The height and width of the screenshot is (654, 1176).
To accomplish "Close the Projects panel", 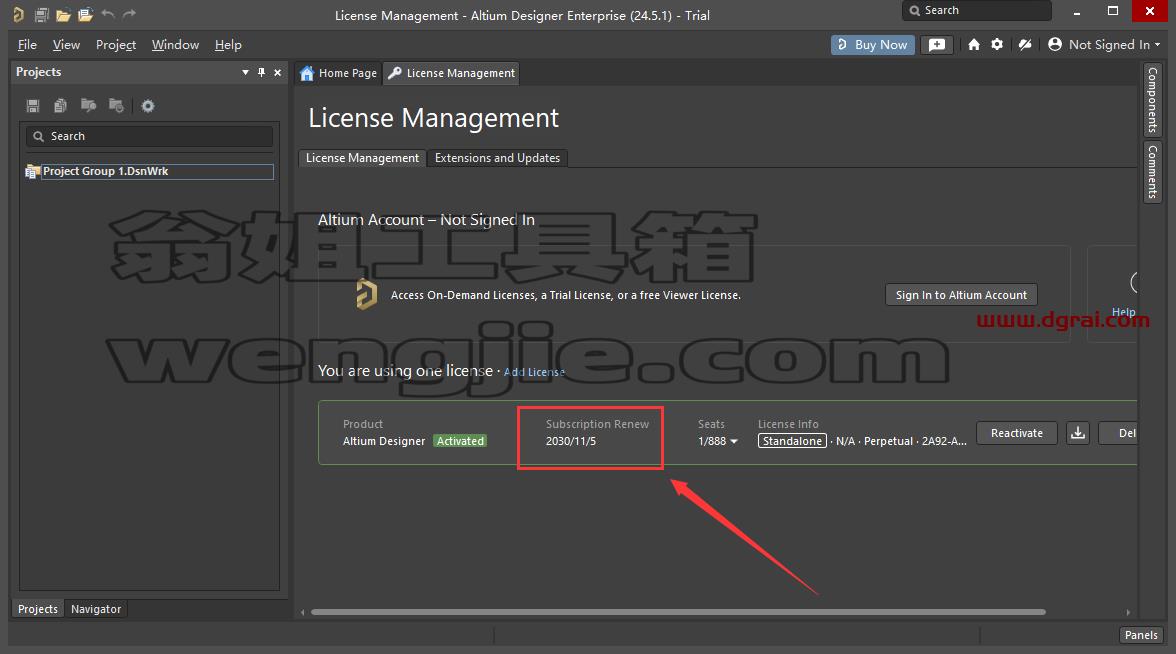I will (x=278, y=72).
